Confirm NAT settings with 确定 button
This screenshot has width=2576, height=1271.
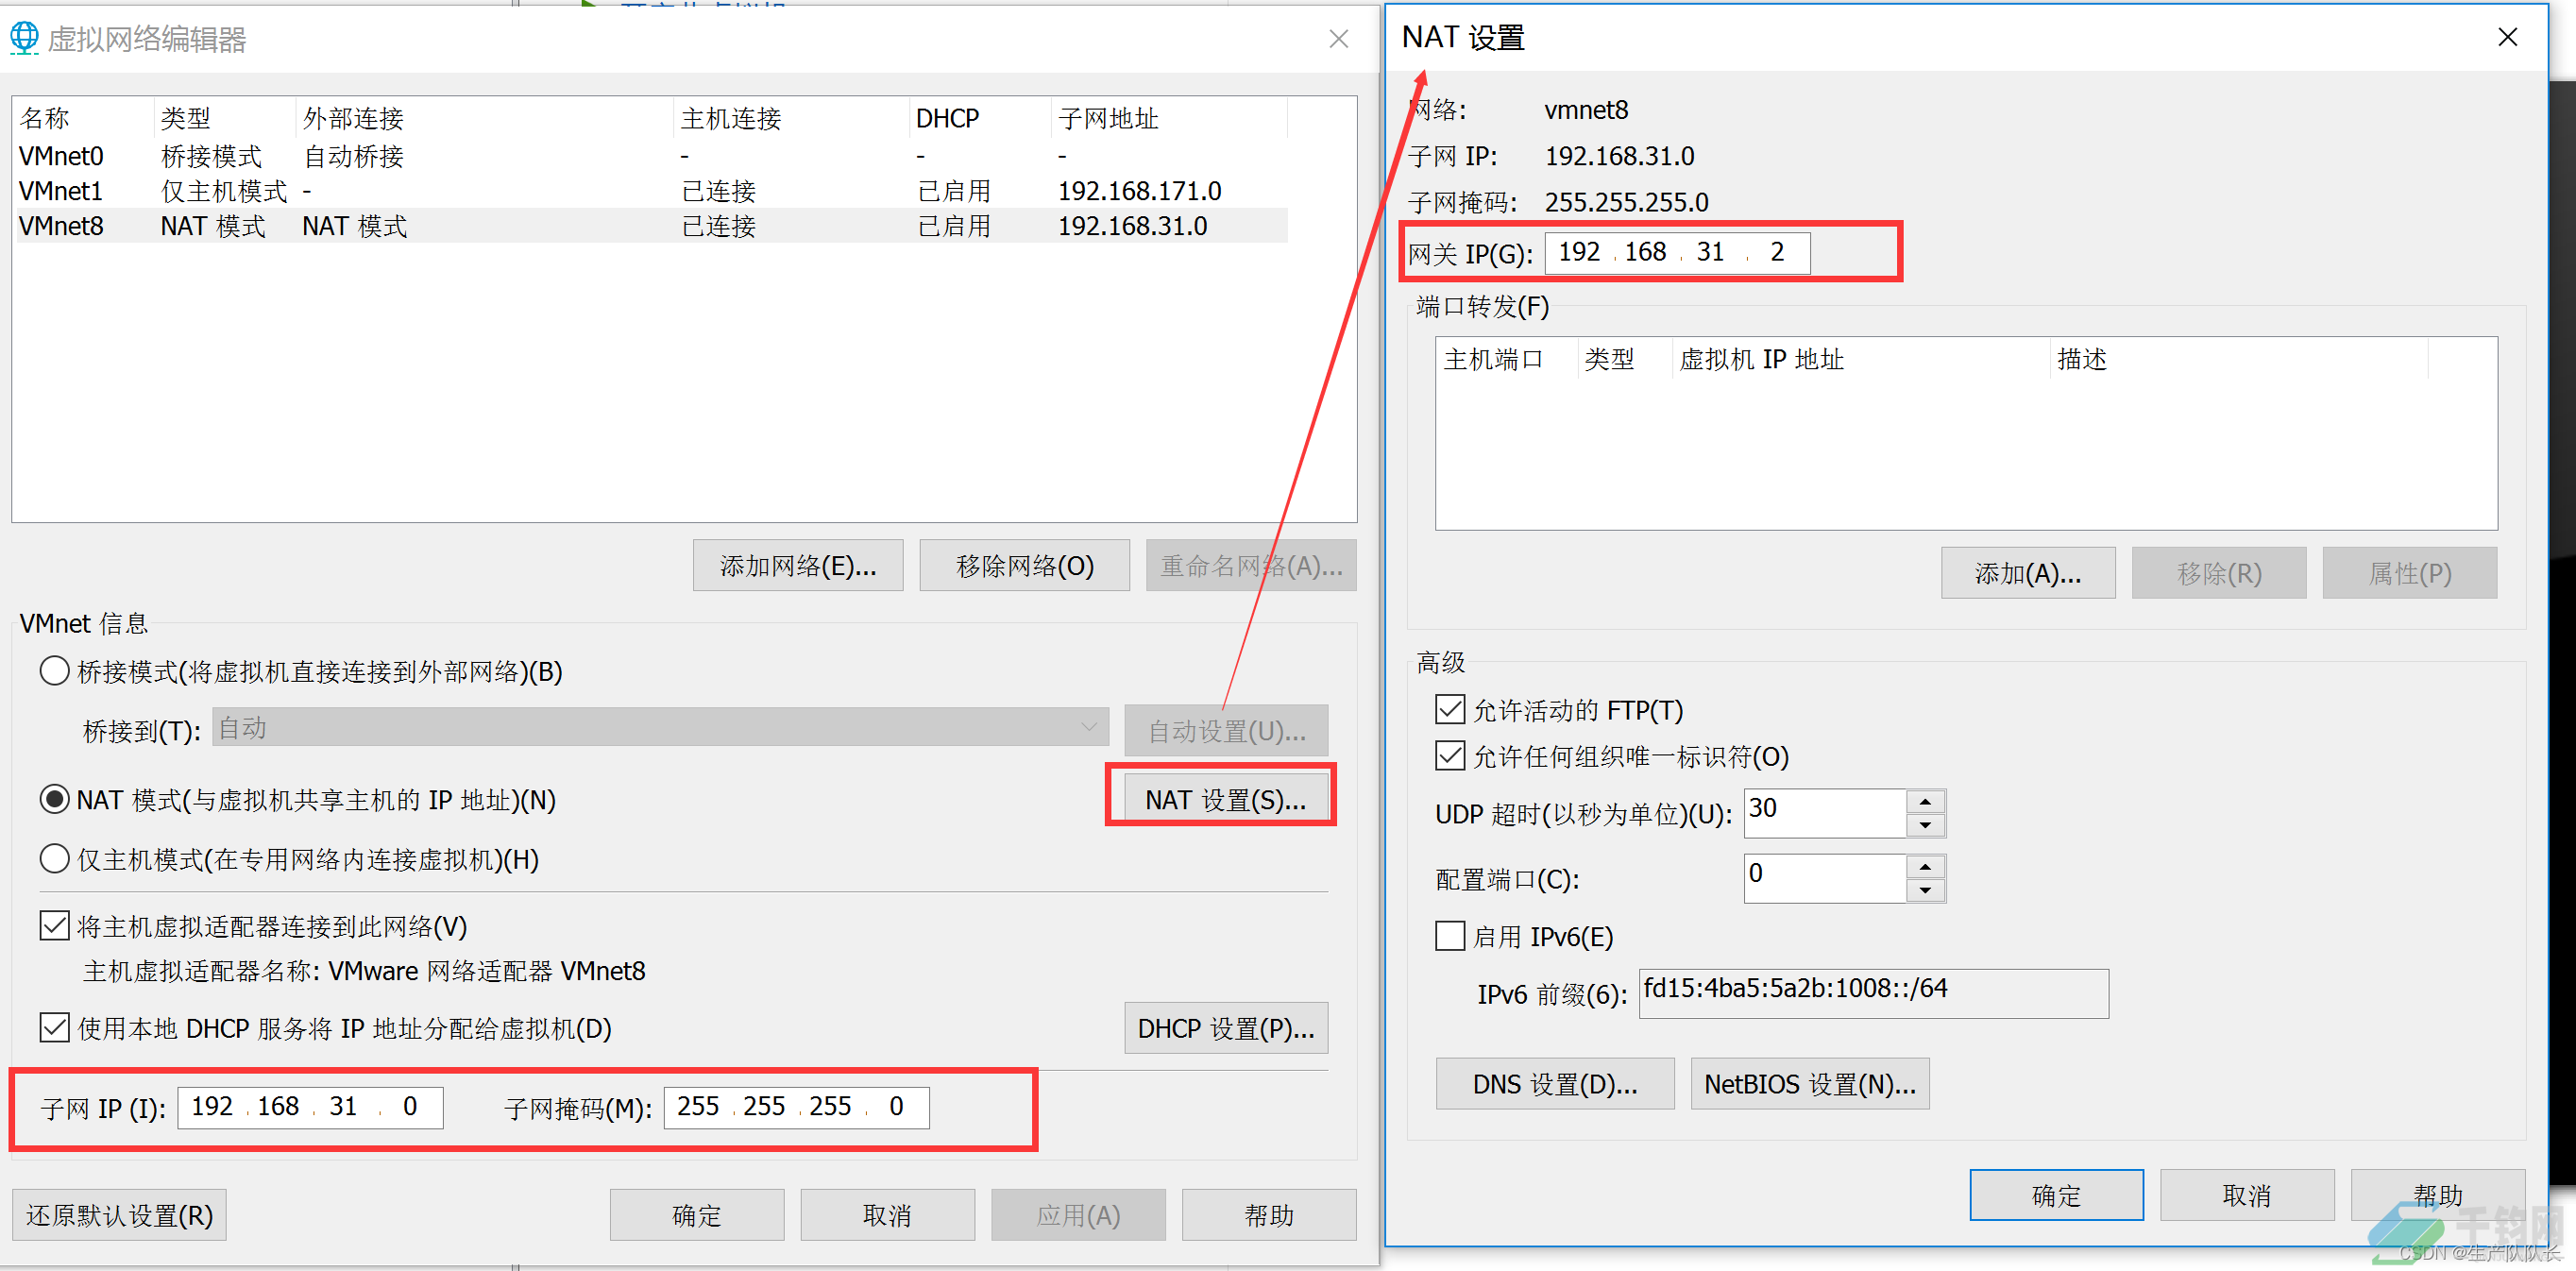(2057, 1195)
